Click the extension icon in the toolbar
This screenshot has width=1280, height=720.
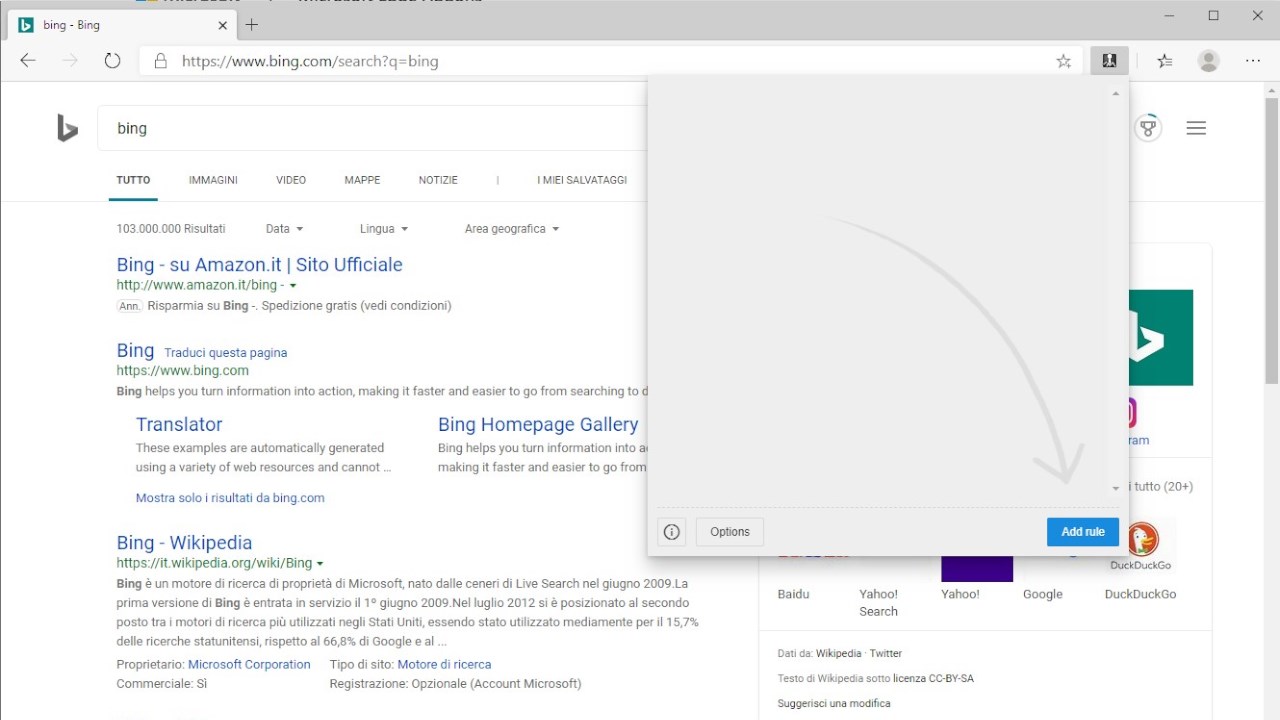tap(1109, 61)
